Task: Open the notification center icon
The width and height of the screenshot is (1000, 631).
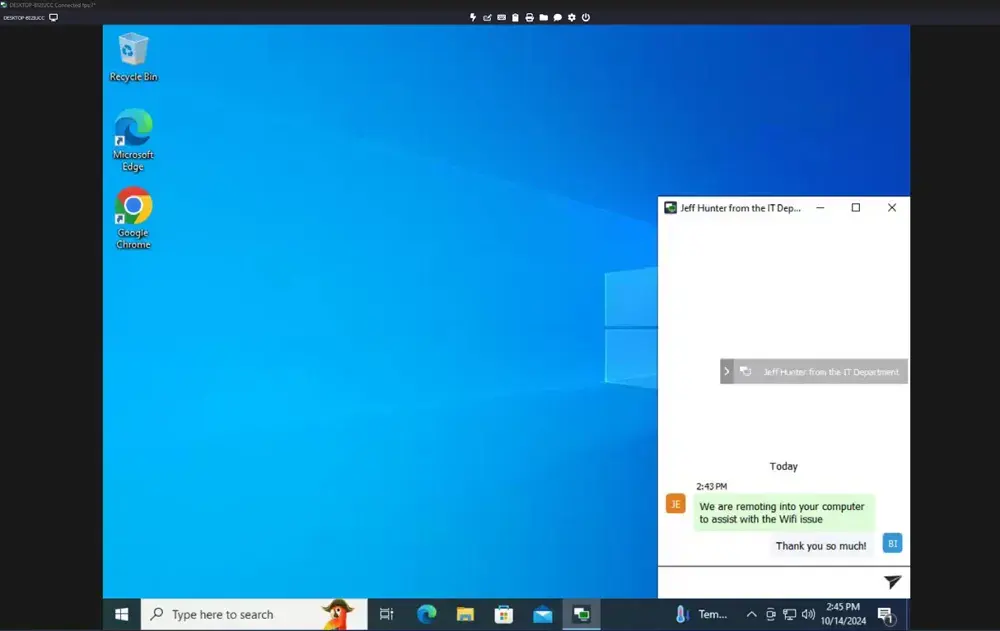Action: pos(886,615)
